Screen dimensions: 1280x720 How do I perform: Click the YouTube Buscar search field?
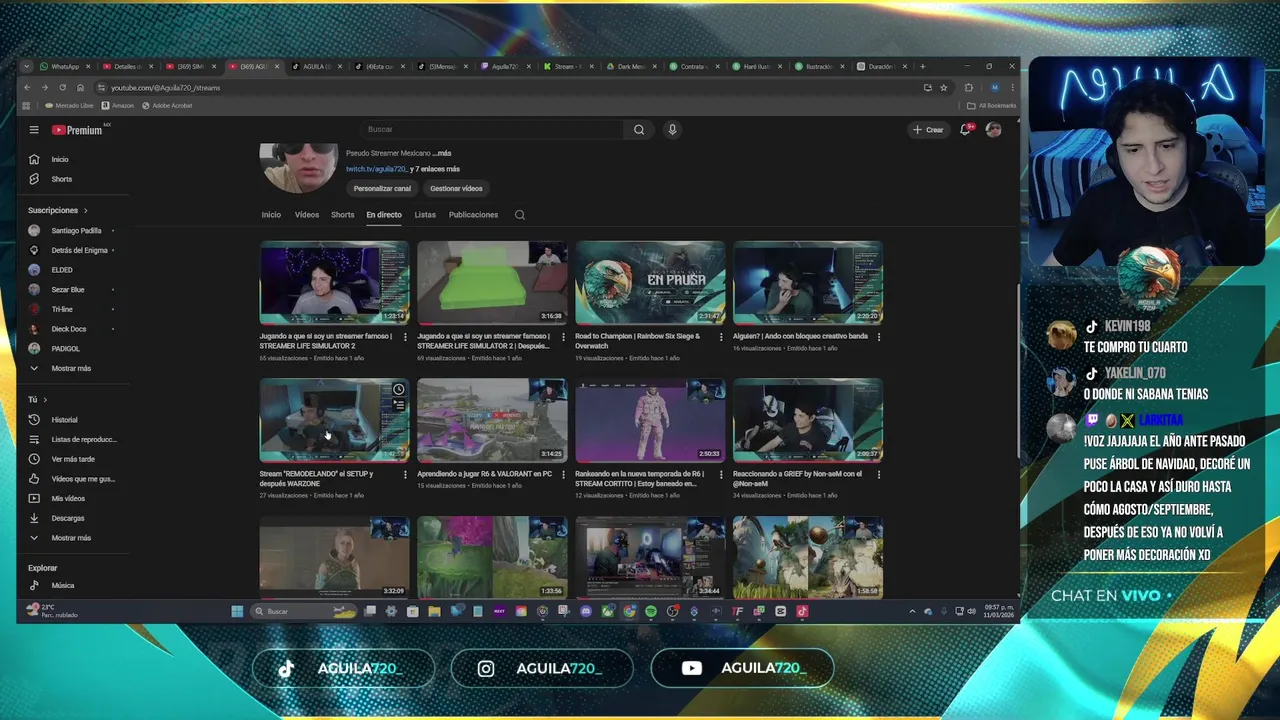pyautogui.click(x=493, y=130)
